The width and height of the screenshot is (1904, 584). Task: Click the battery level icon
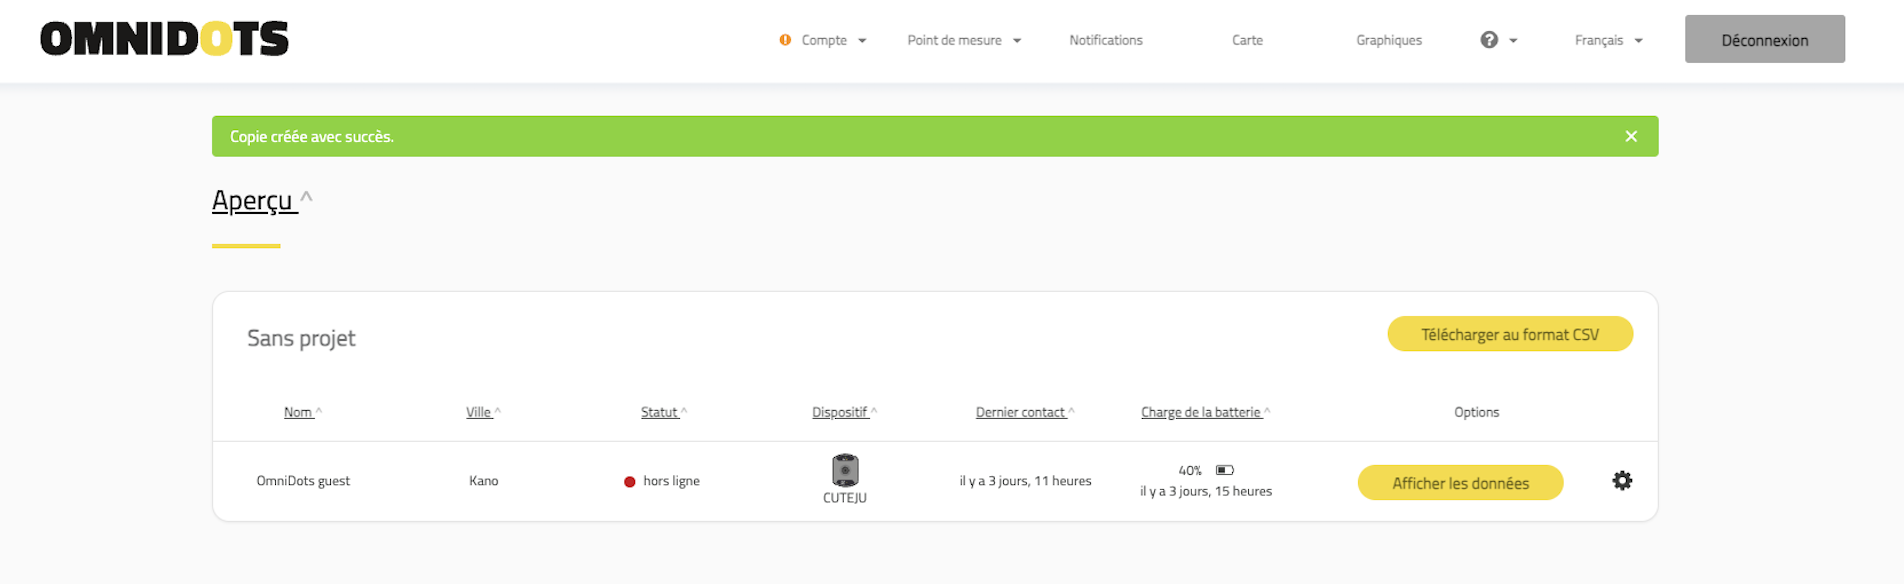(x=1225, y=470)
